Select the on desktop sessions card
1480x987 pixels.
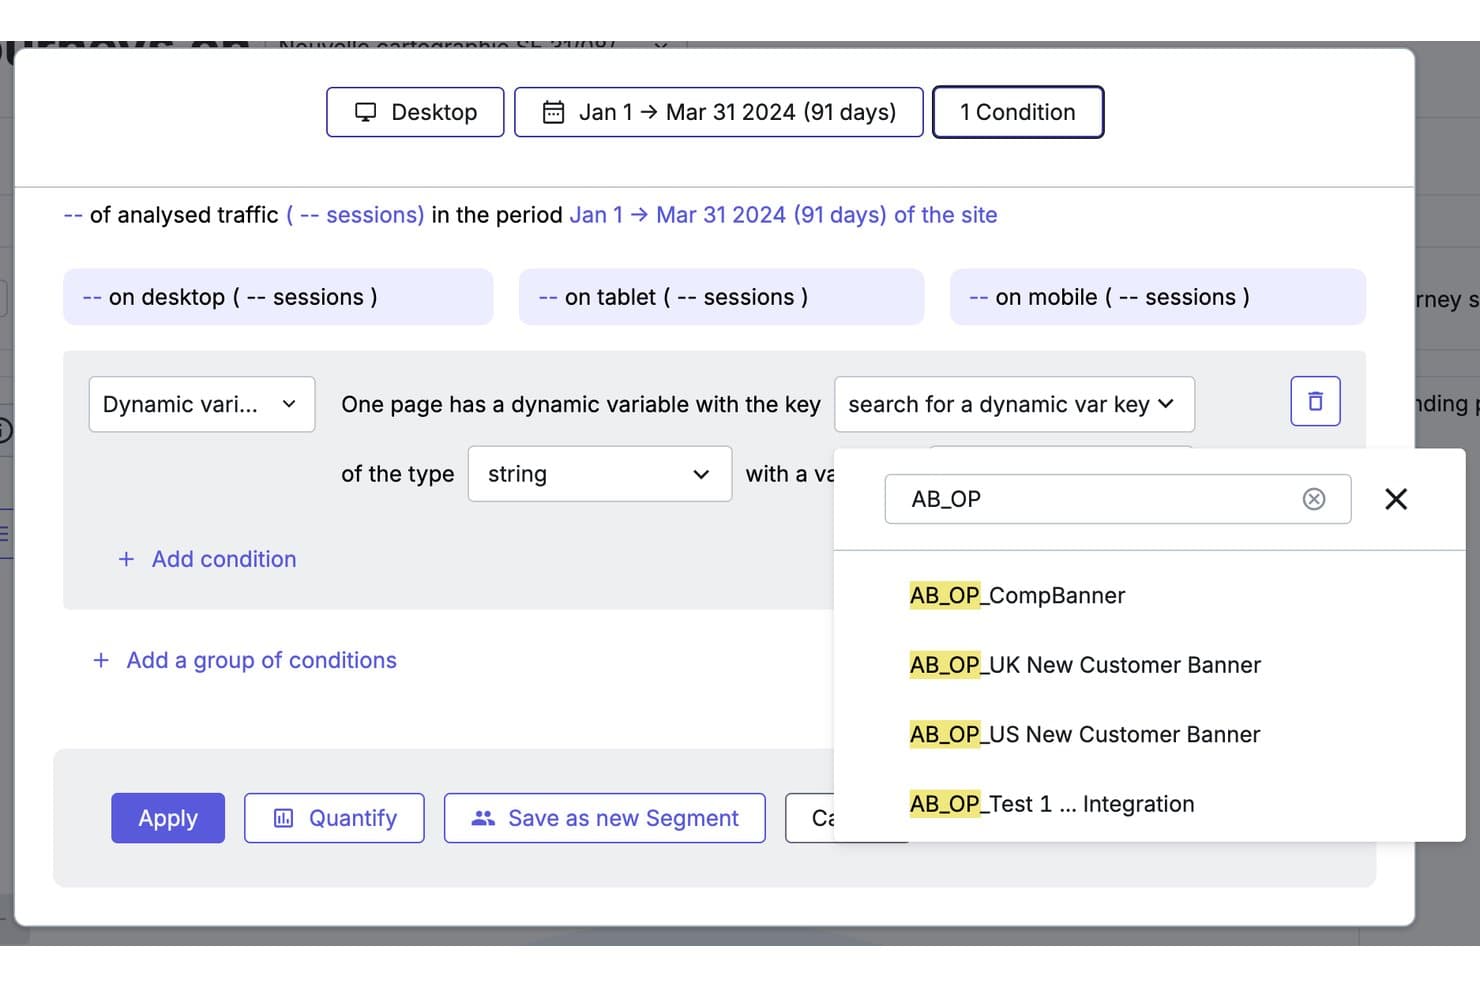point(278,297)
